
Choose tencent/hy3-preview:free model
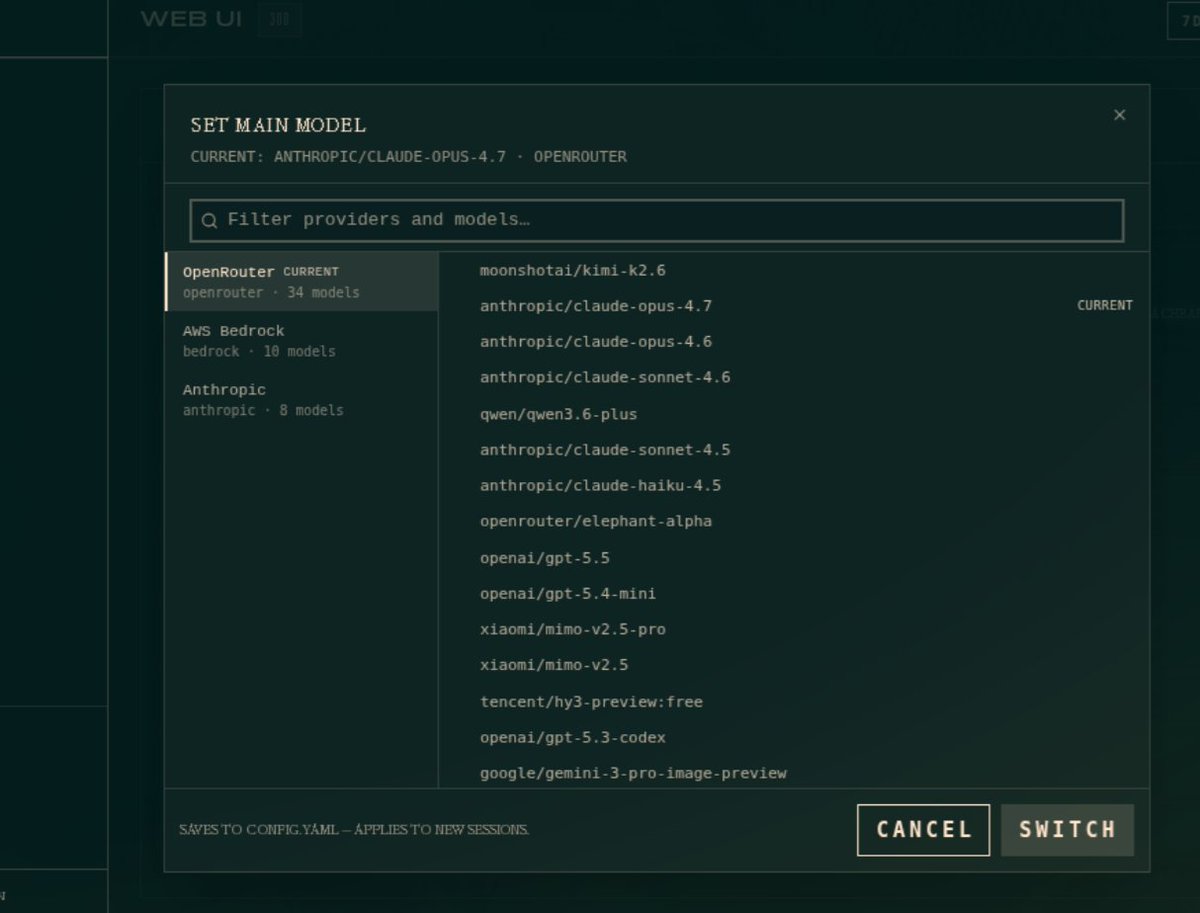[794, 702]
